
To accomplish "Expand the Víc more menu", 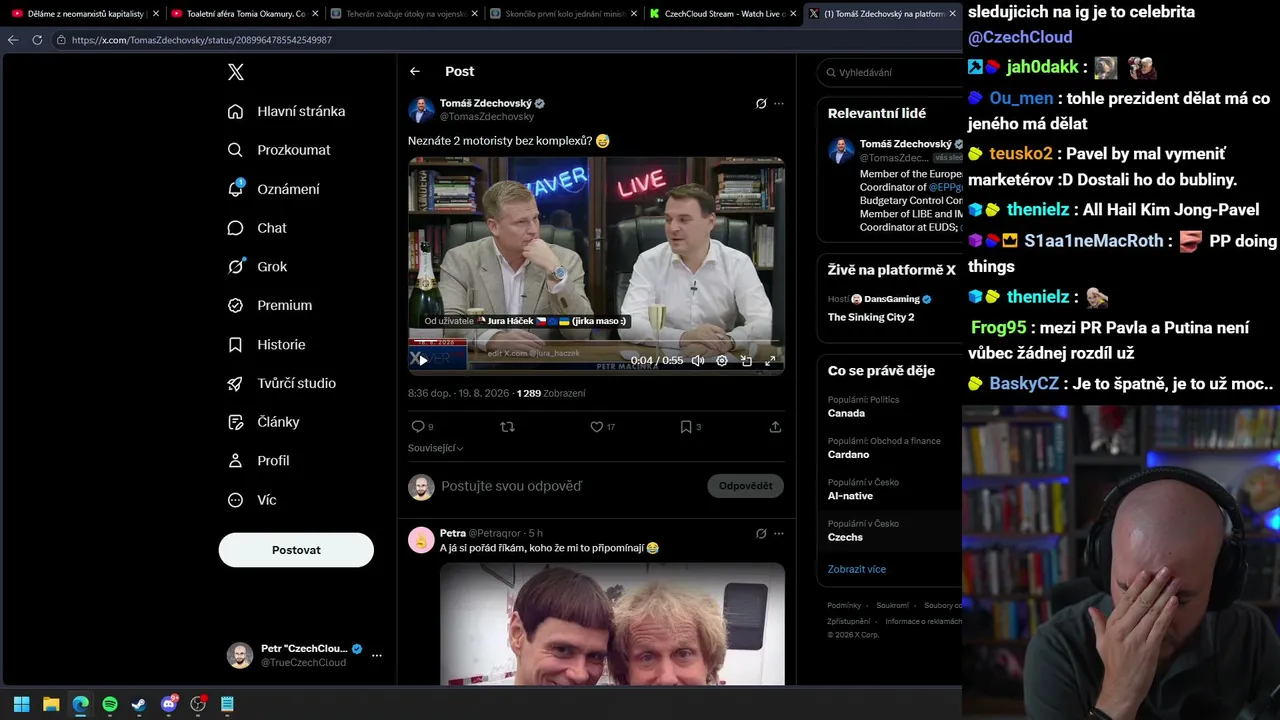I will (251, 500).
